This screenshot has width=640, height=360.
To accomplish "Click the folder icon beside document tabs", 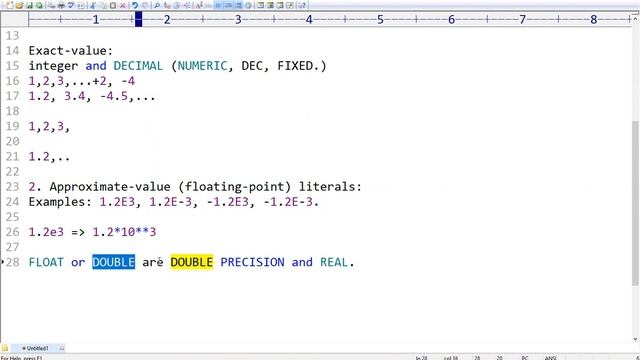I will pos(4,348).
